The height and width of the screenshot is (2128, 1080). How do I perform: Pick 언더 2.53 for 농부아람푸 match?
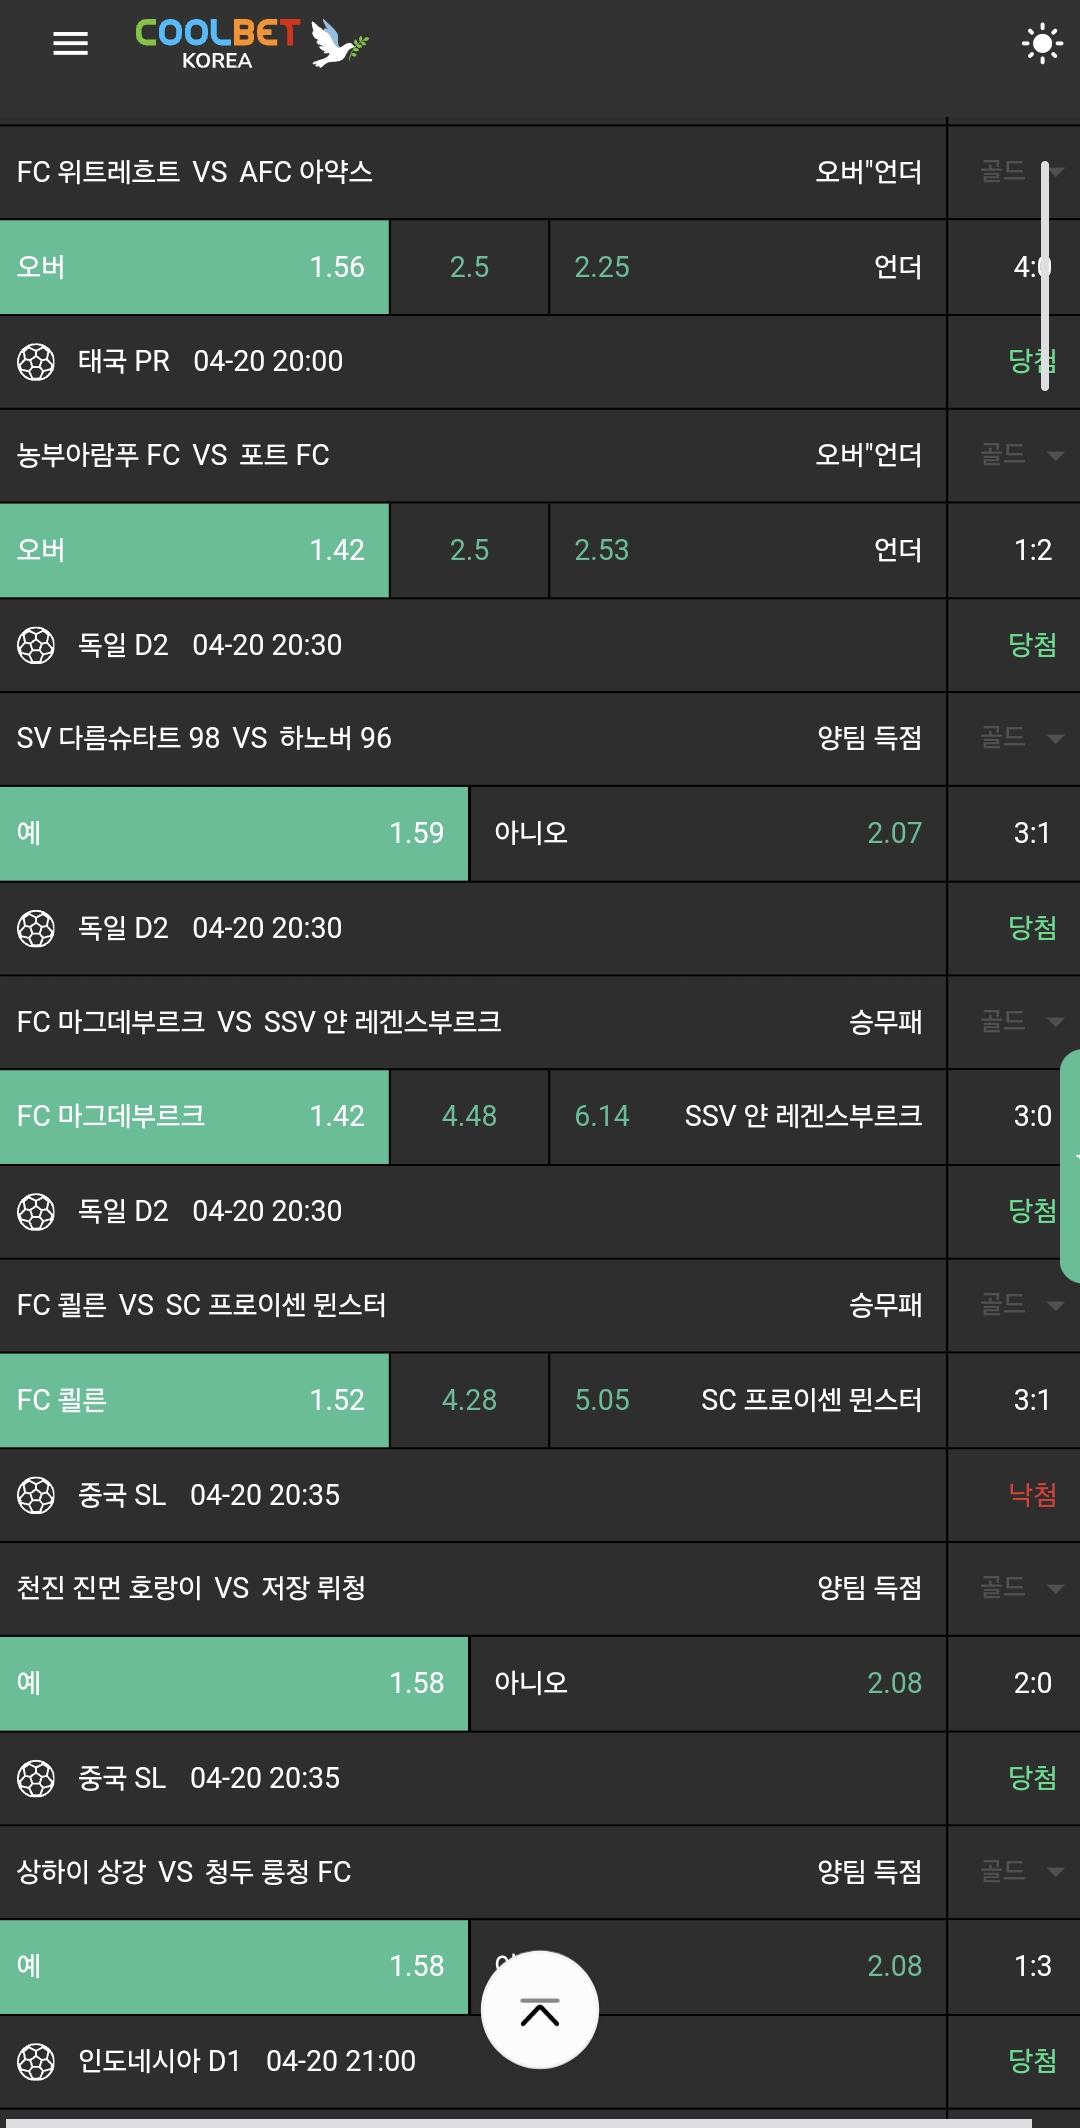[747, 550]
